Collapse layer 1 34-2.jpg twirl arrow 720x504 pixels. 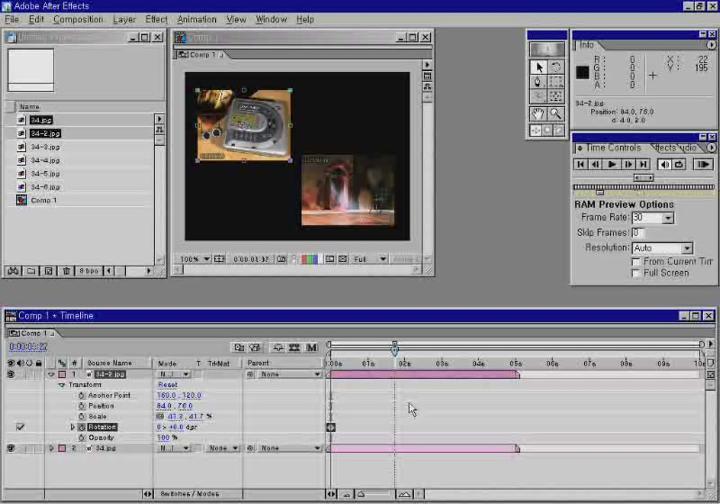tap(51, 375)
